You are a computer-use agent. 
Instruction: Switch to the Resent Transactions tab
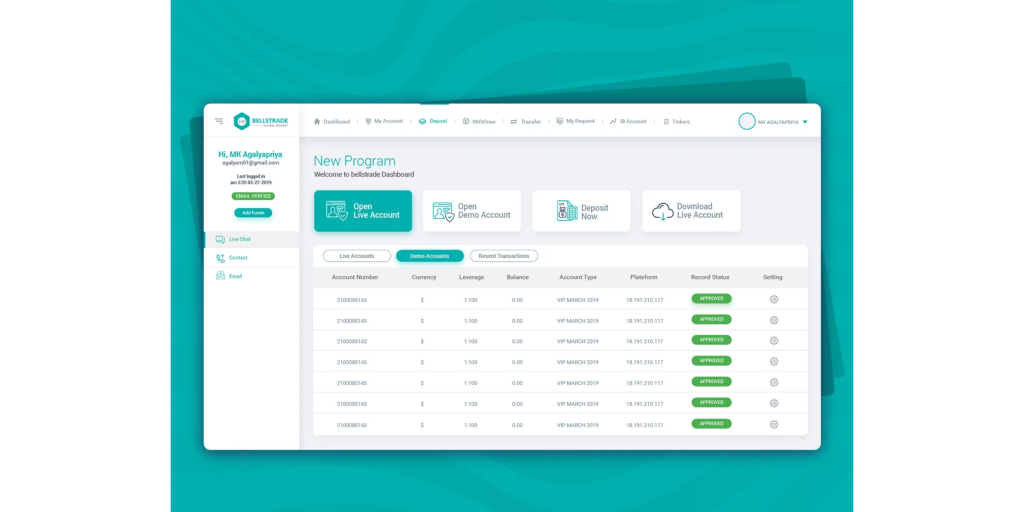pyautogui.click(x=504, y=256)
